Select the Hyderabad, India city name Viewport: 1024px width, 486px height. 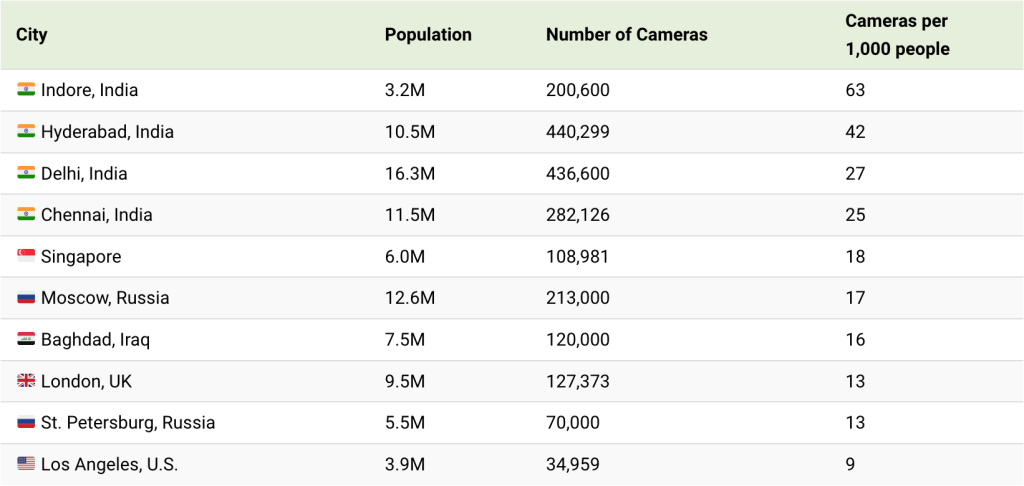(x=108, y=132)
